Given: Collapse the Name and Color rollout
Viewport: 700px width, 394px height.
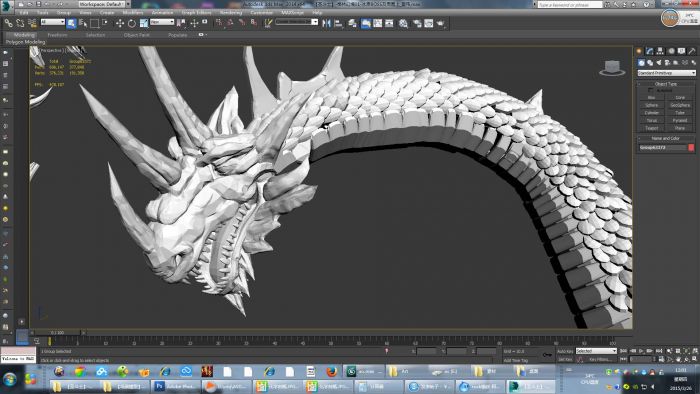Looking at the screenshot, I should pyautogui.click(x=666, y=138).
